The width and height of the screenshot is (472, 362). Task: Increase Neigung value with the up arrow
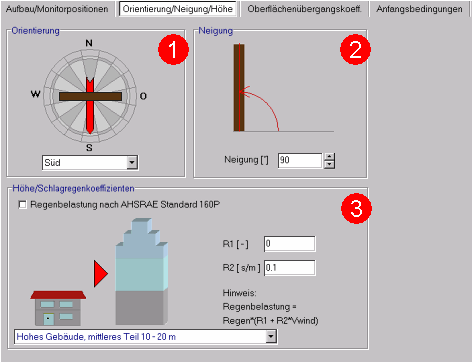pyautogui.click(x=329, y=157)
